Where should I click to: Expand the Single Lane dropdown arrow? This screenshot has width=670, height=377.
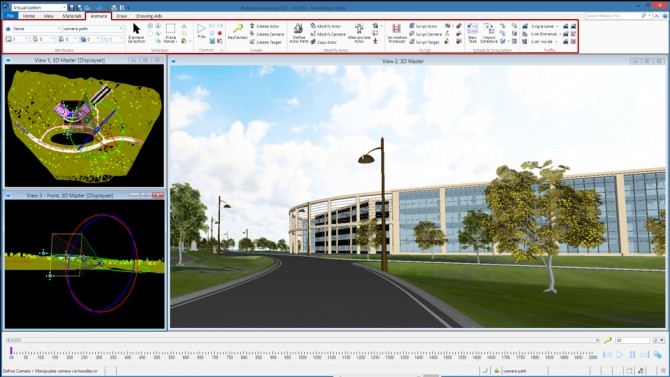pyautogui.click(x=557, y=27)
